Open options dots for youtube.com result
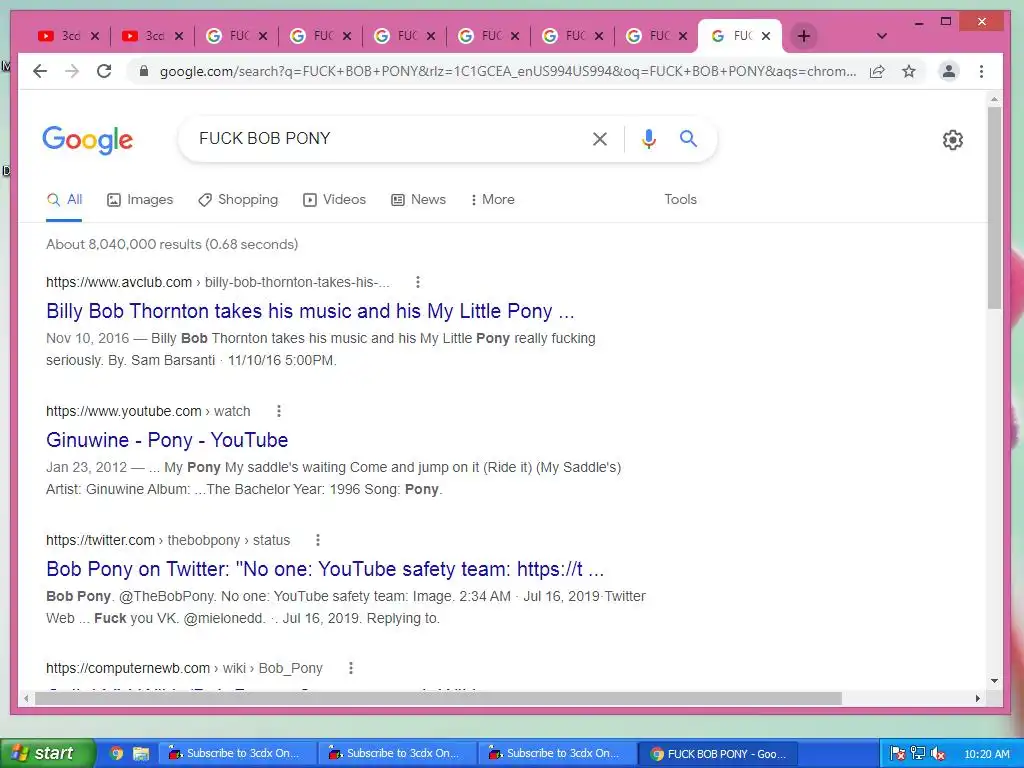Screen dimensions: 1024x768 tap(279, 411)
